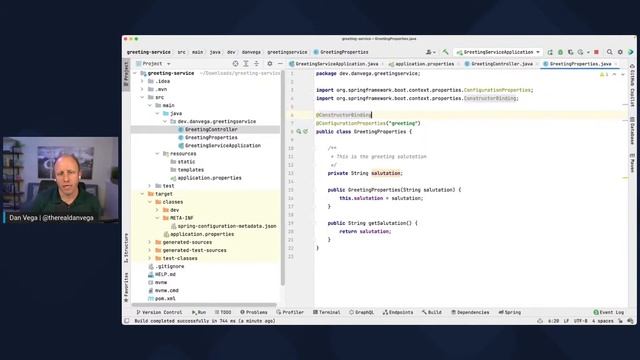Collapse All icon in Project panel header
640x360 pixels.
tap(256, 64)
